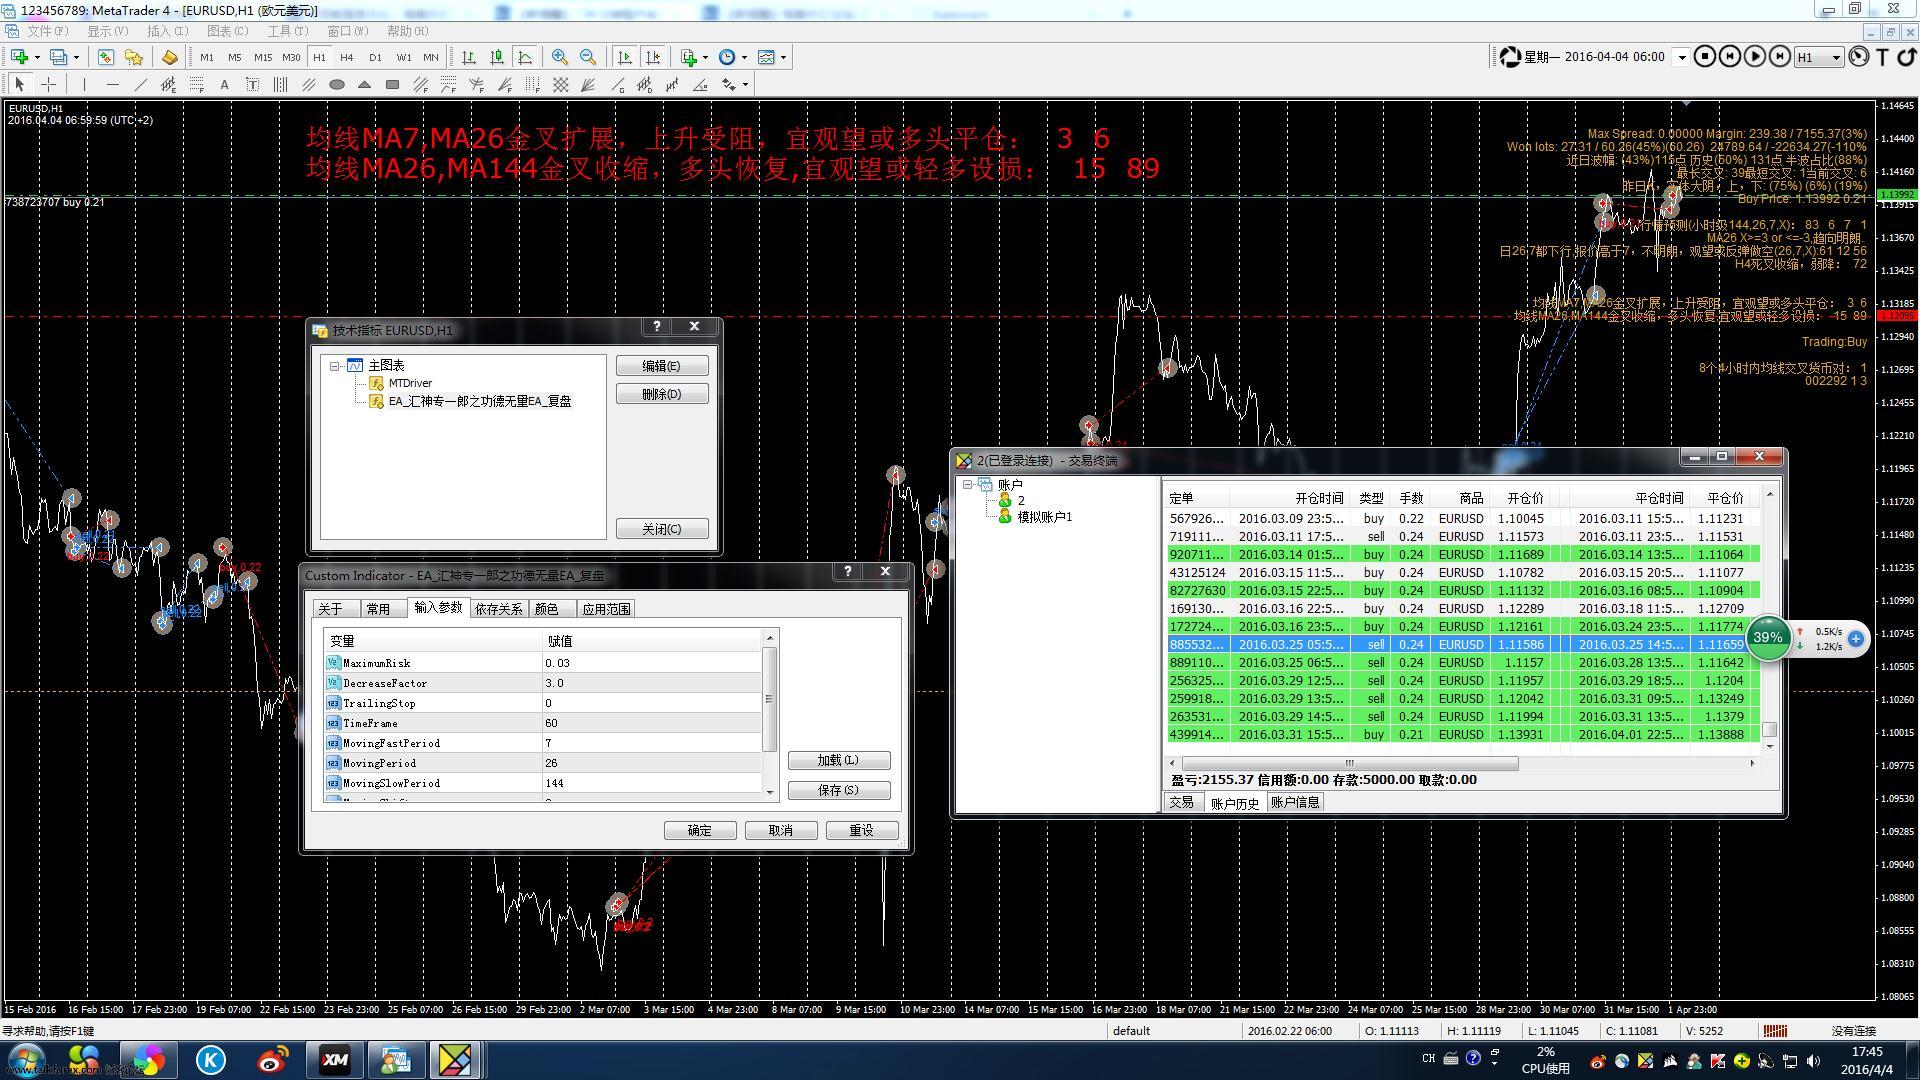Click the 加载(L) button
The width and height of the screenshot is (1920, 1080).
tap(838, 760)
